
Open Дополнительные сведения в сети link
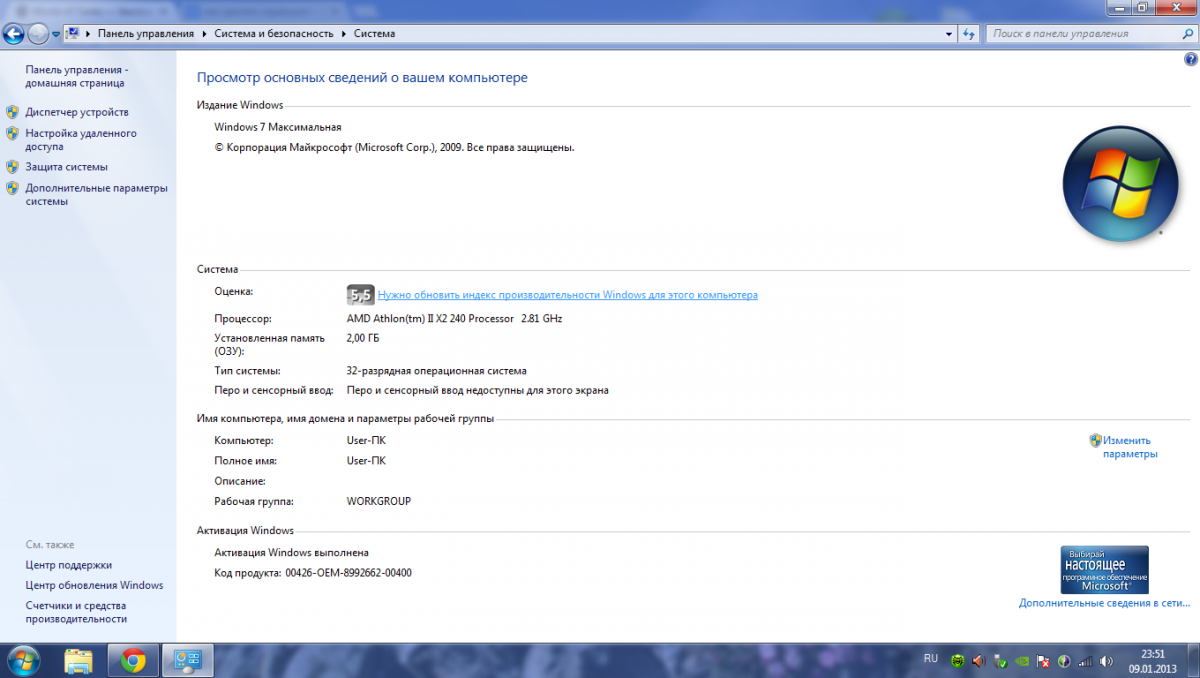1105,603
